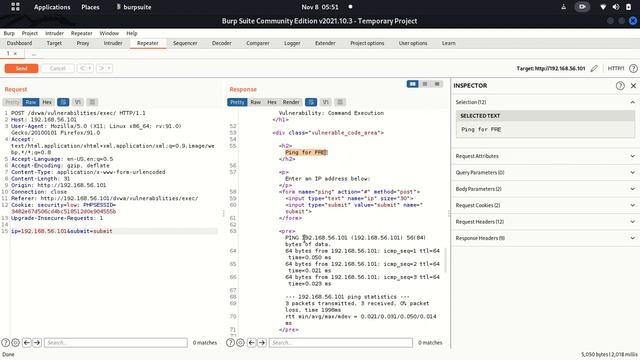Open the Project menu
This screenshot has height=360, width=640.
pos(30,33)
